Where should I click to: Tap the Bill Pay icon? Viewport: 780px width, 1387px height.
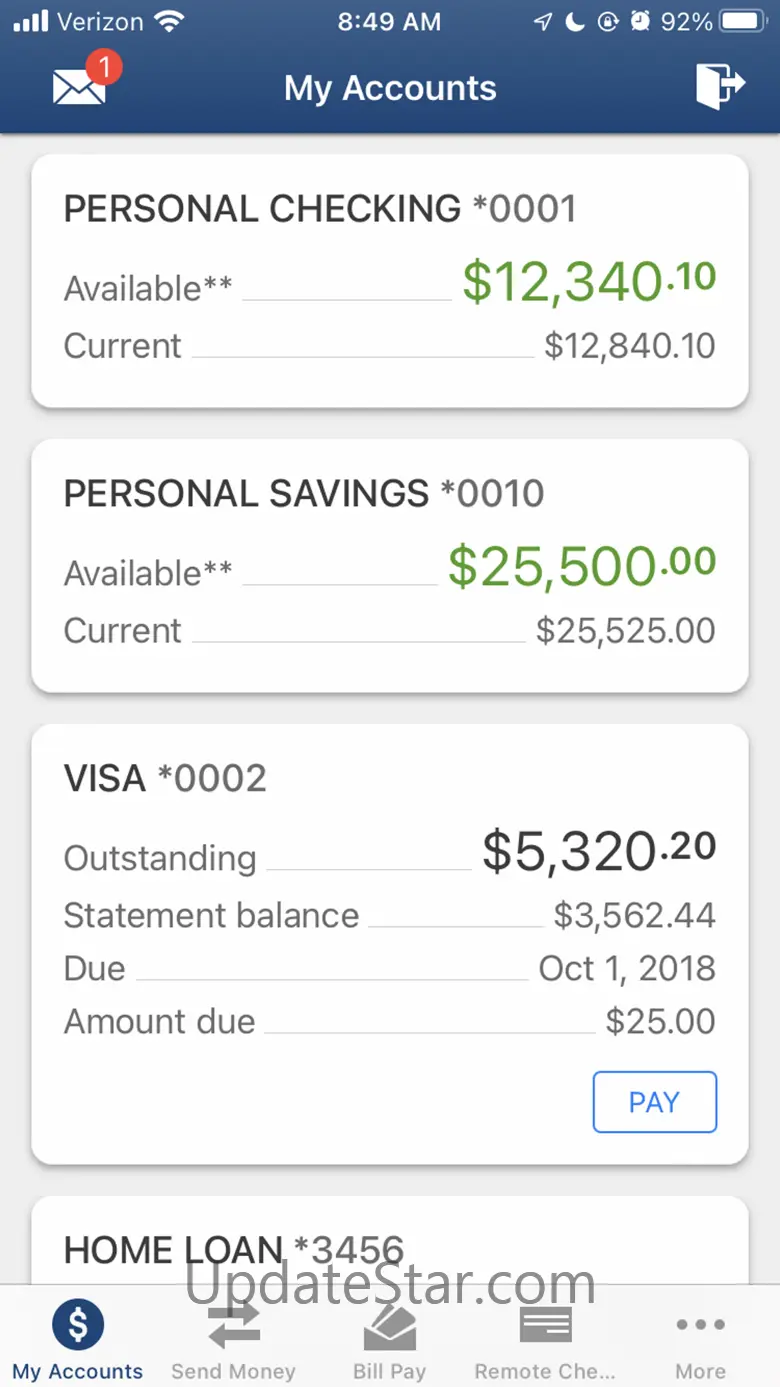(x=389, y=1325)
